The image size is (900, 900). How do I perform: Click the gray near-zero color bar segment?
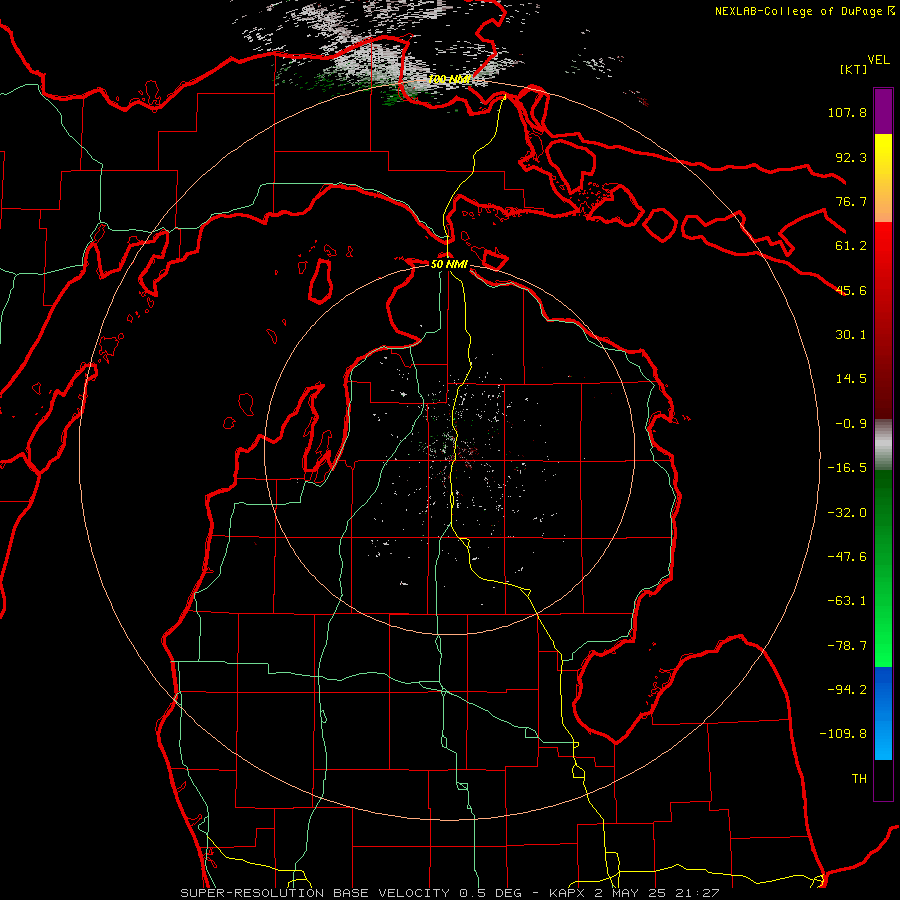click(883, 445)
